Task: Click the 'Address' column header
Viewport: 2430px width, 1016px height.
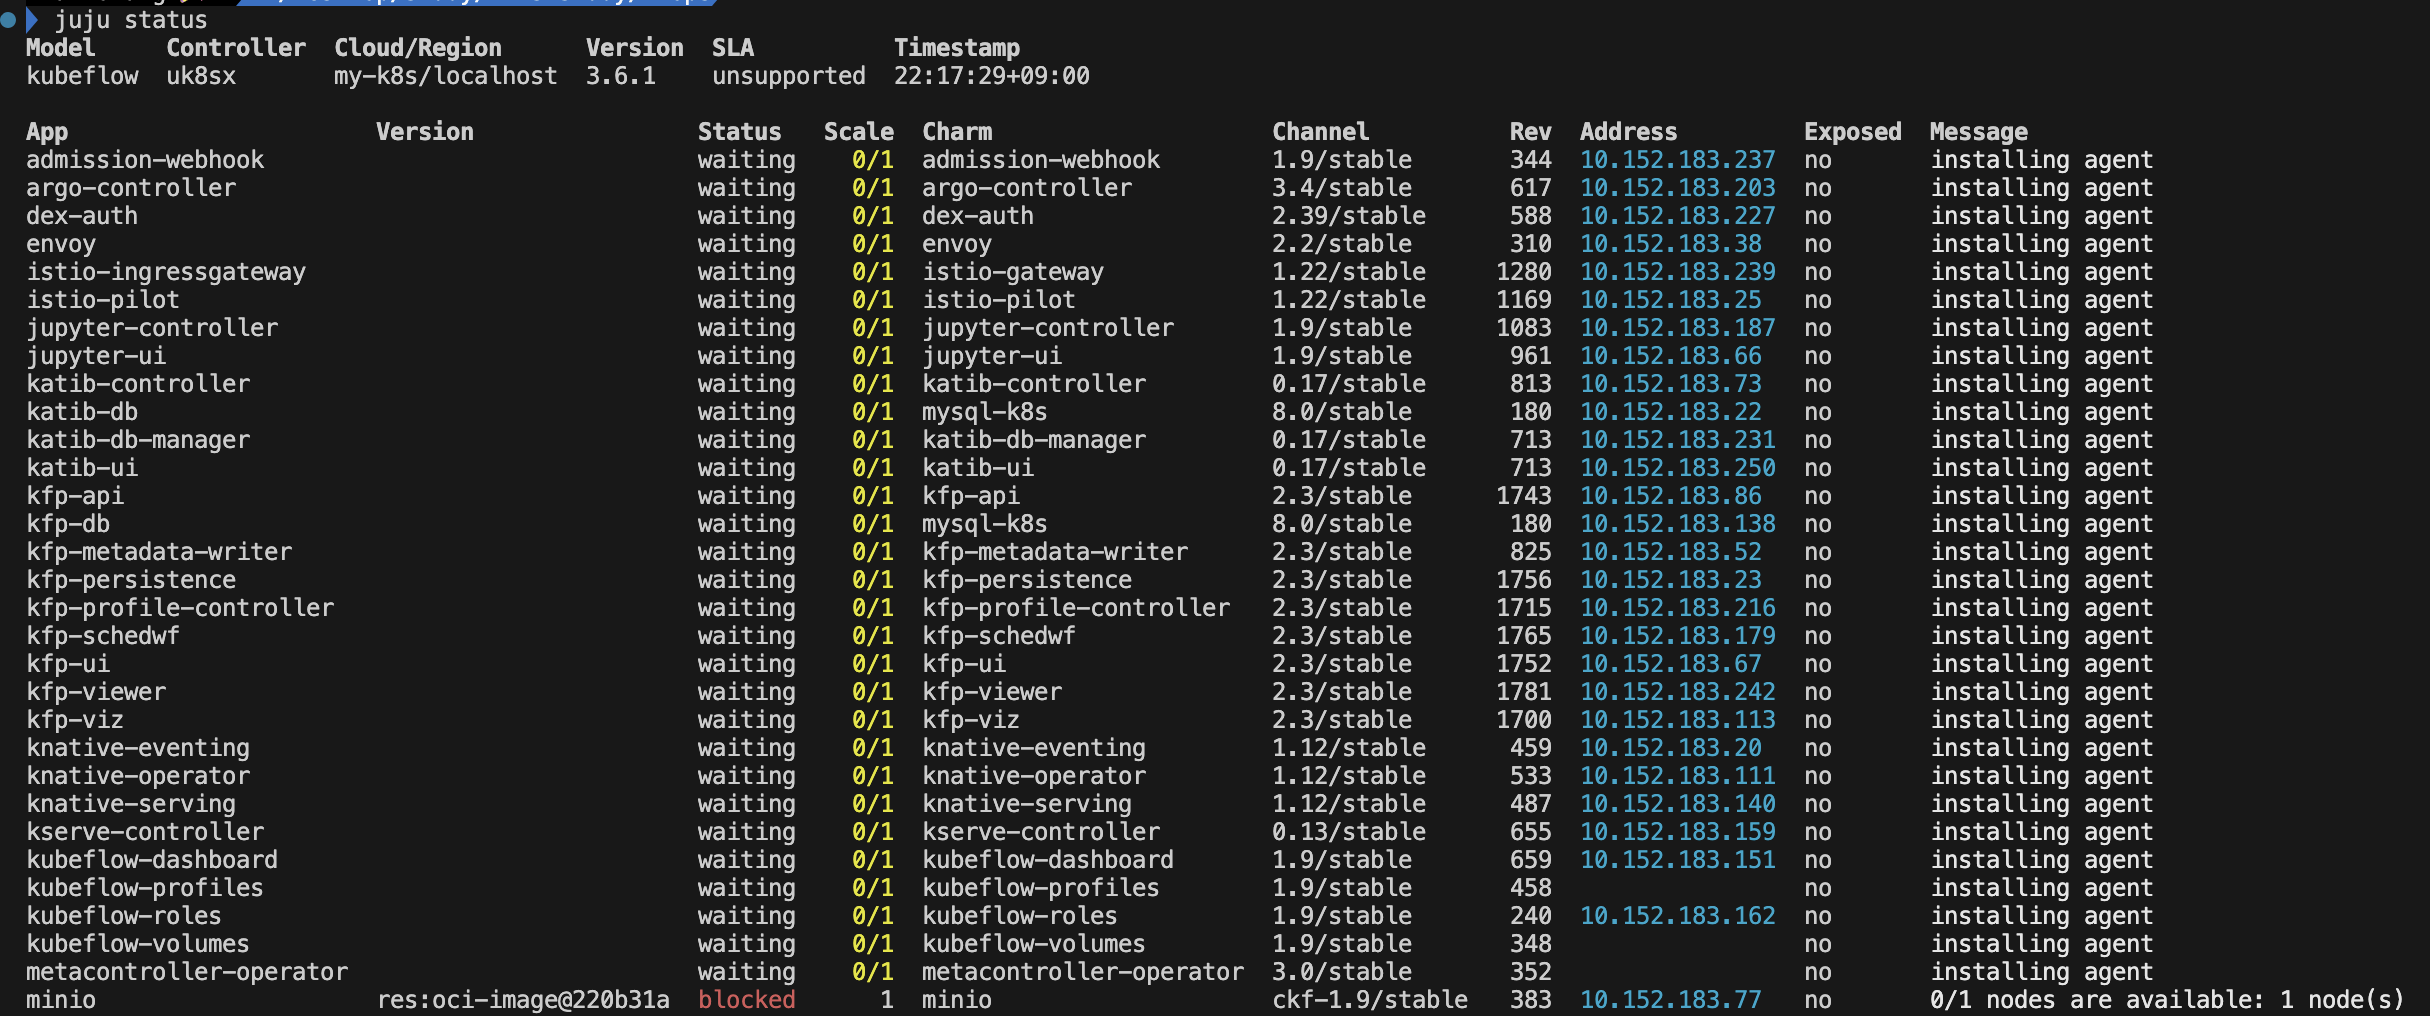Action: 1629,132
